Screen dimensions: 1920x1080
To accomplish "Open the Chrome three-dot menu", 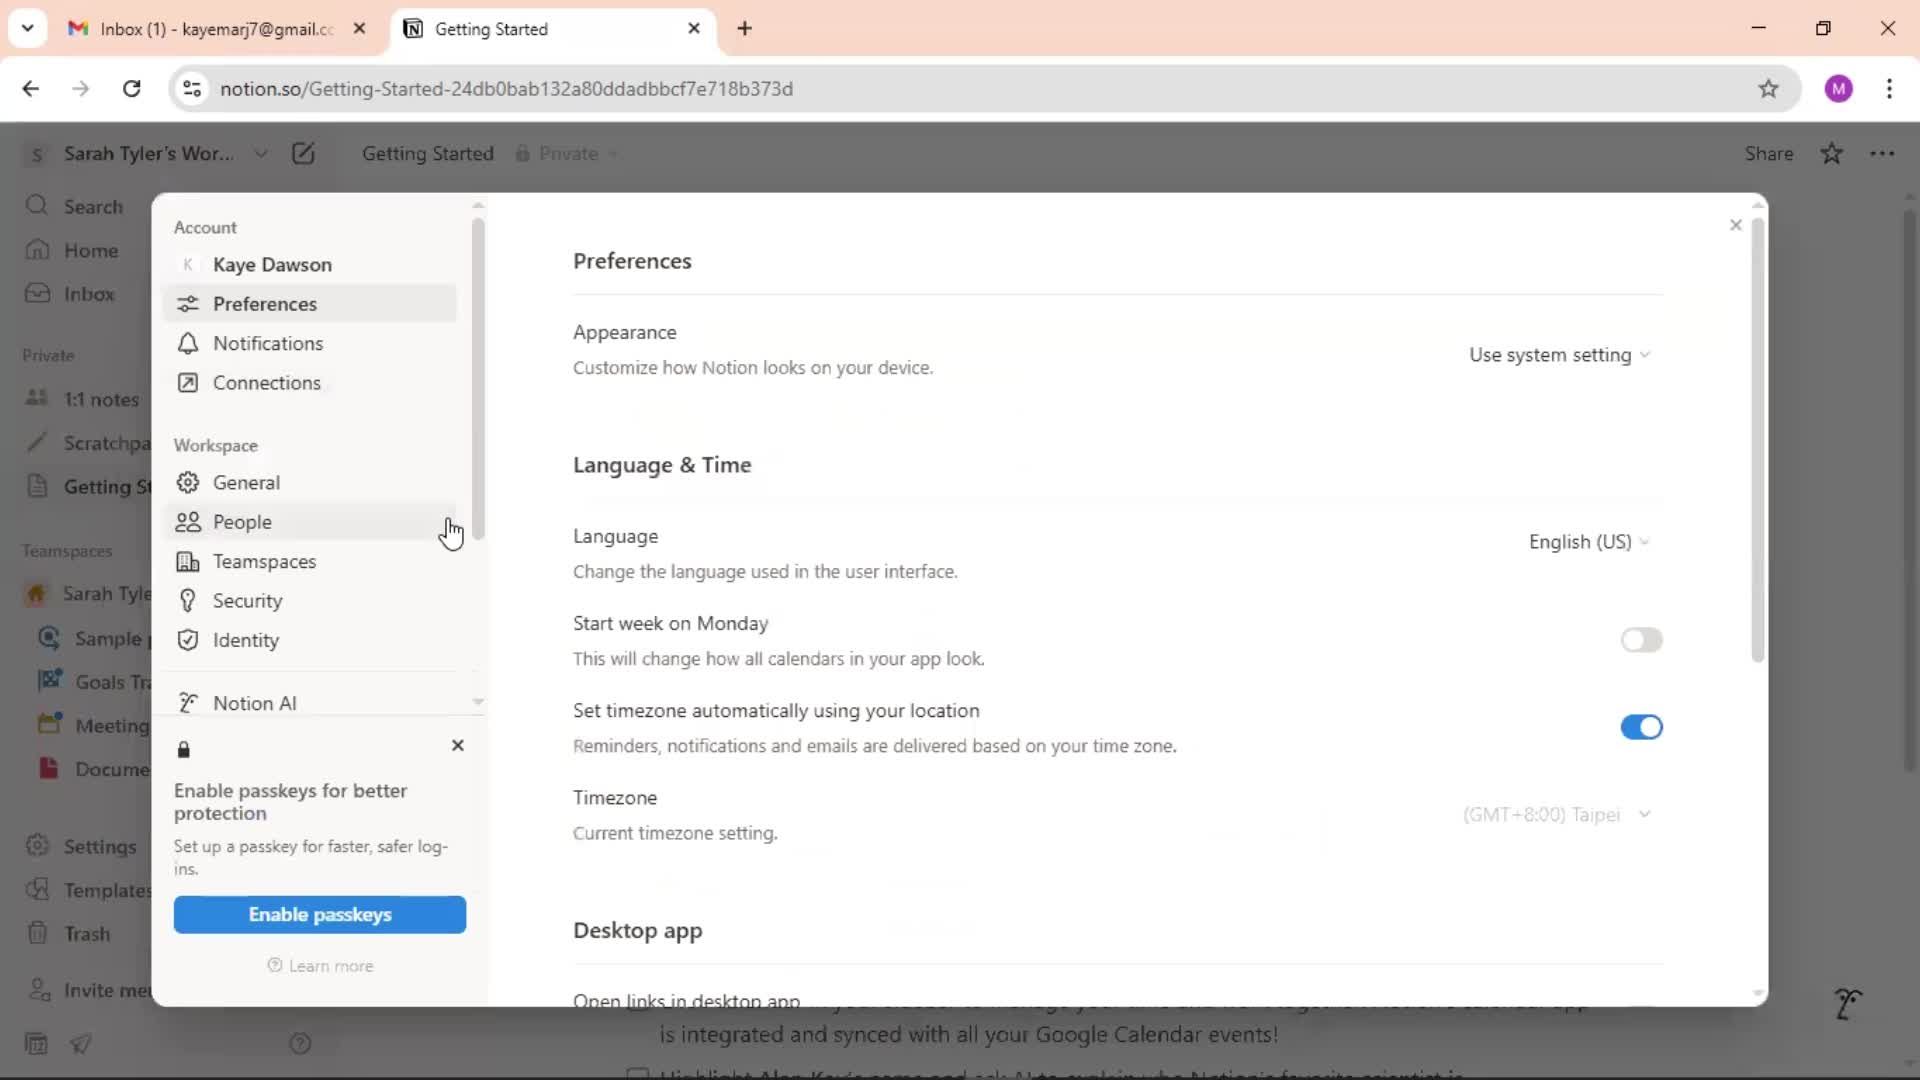I will pyautogui.click(x=1889, y=88).
